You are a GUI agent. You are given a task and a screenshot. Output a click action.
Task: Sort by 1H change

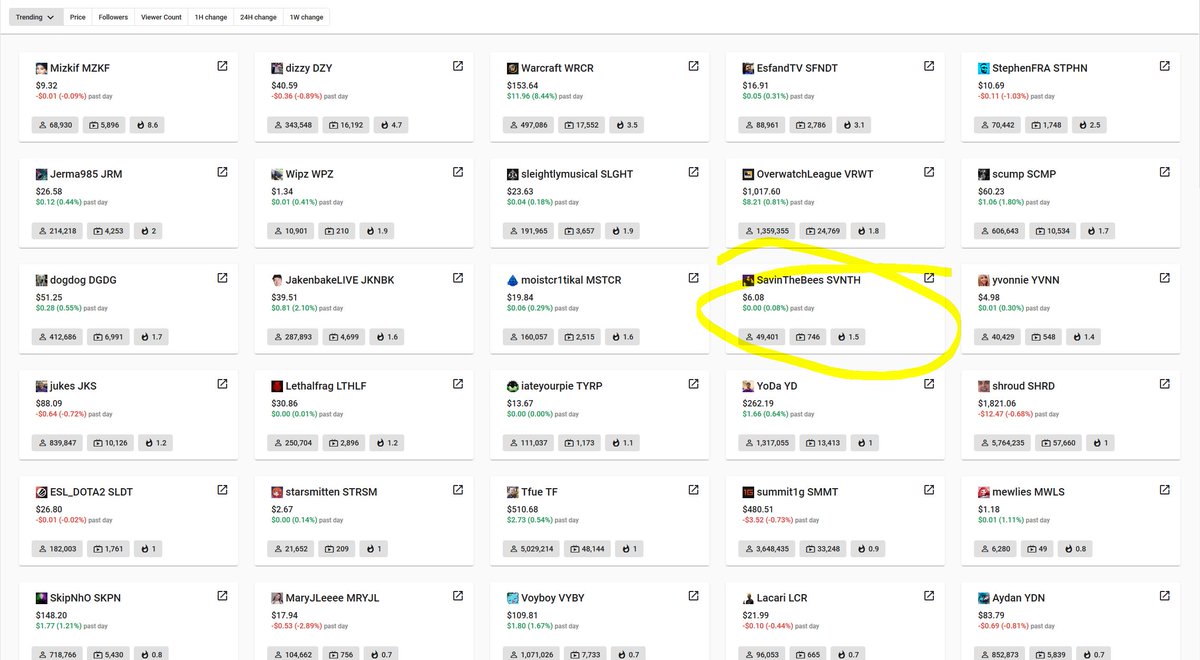(x=211, y=17)
